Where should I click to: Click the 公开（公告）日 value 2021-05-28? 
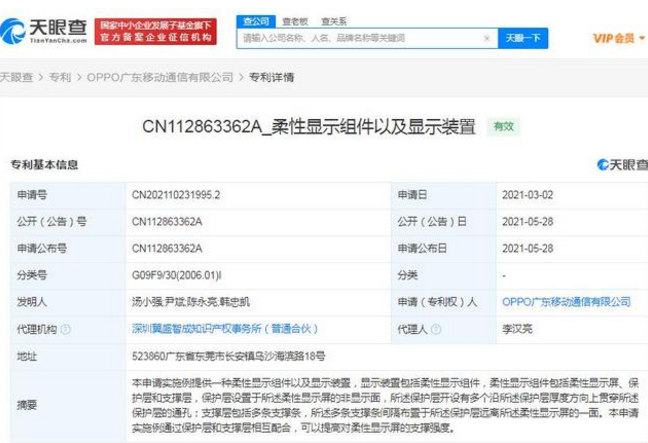point(528,222)
